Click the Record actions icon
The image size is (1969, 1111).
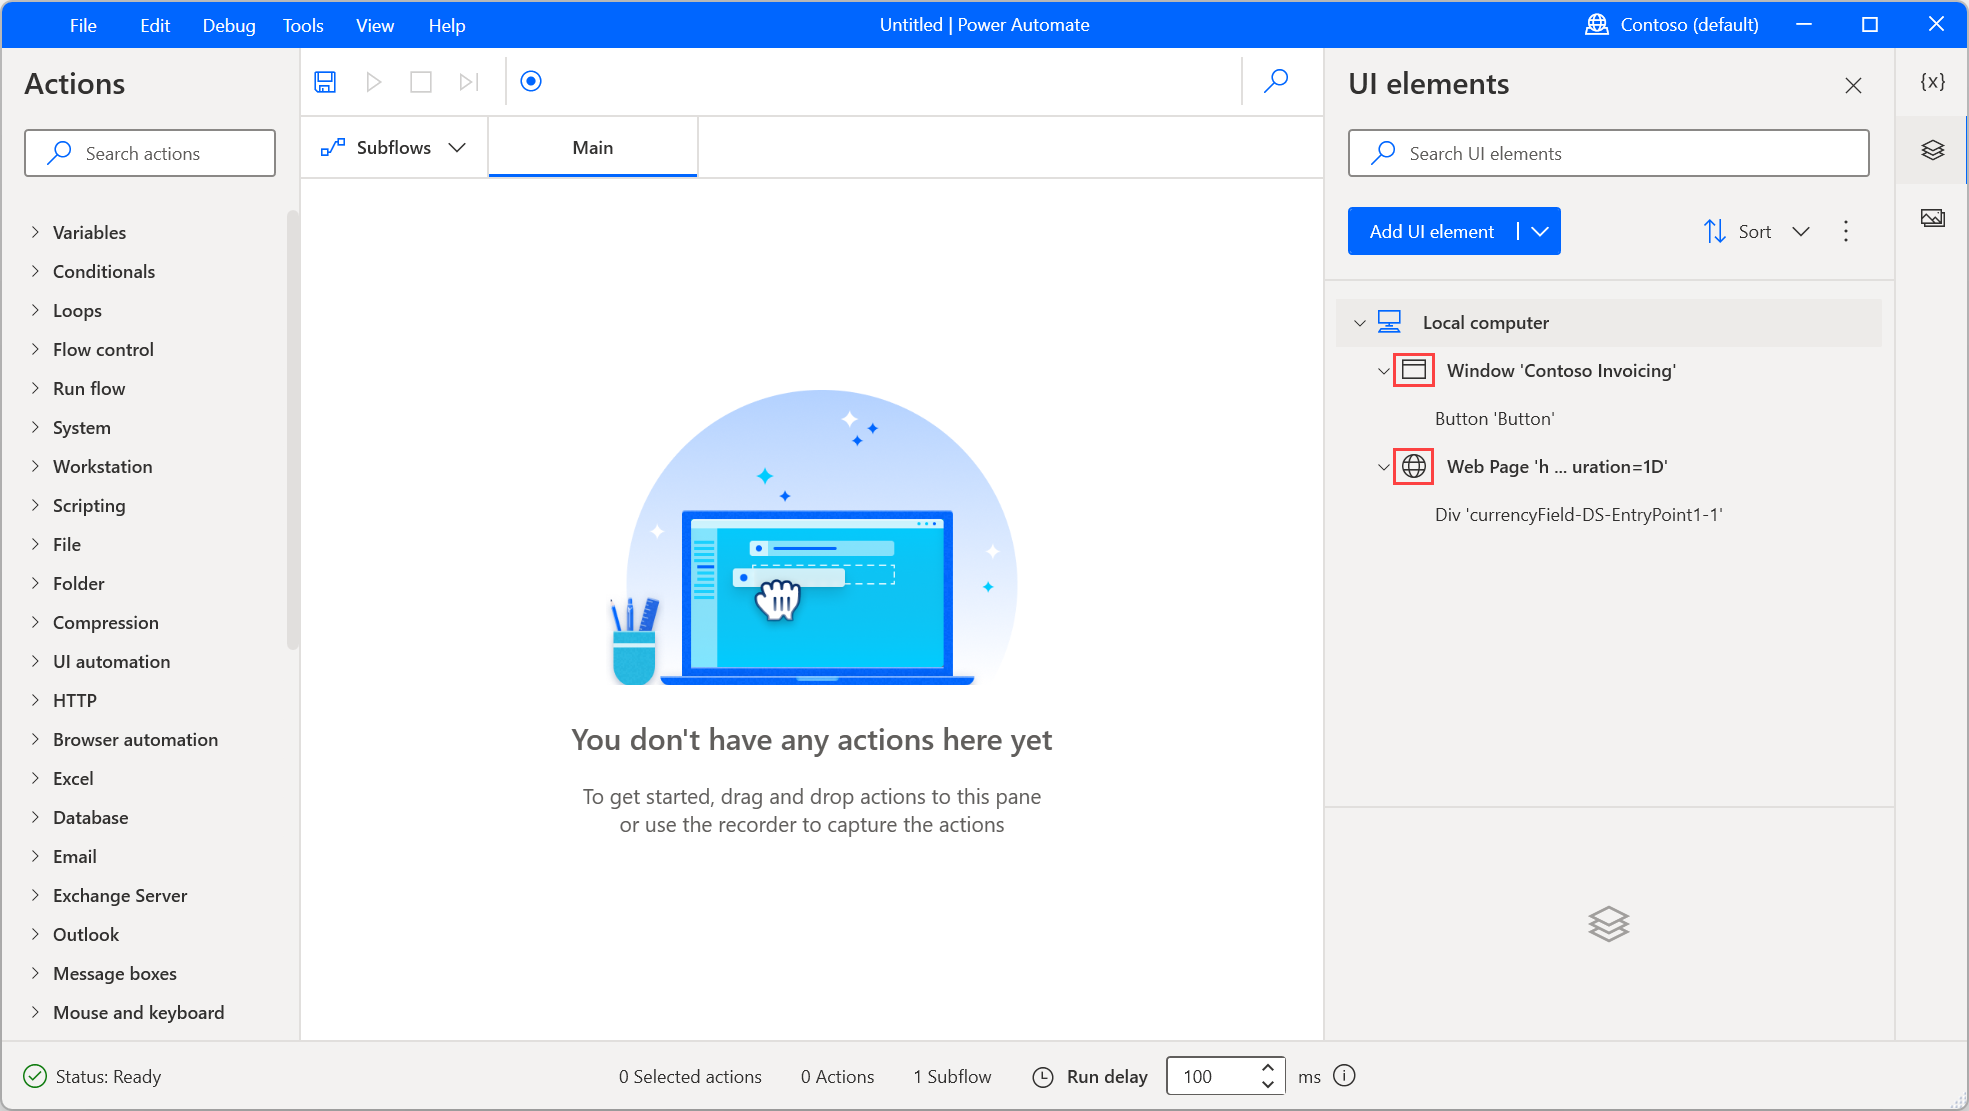click(530, 80)
